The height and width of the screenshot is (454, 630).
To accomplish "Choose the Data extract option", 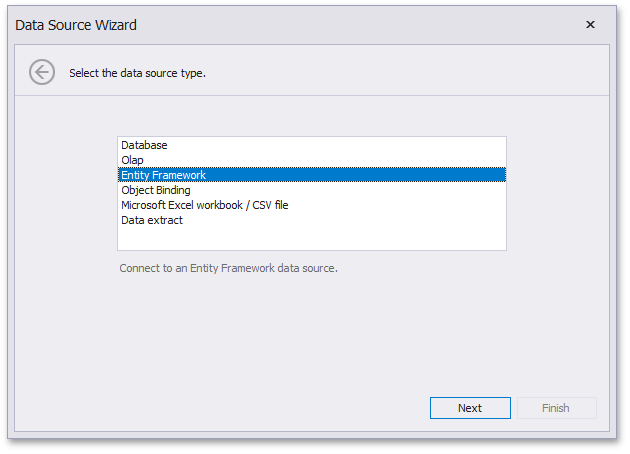I will pyautogui.click(x=152, y=220).
